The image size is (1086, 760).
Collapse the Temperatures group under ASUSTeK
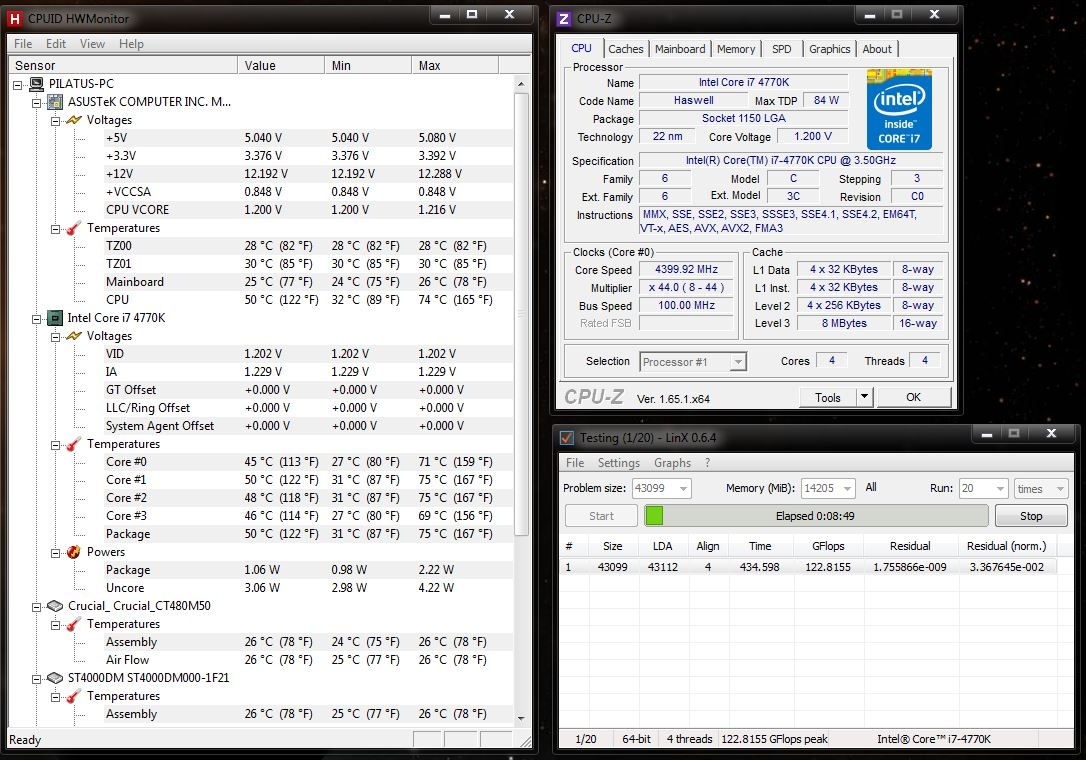coord(55,229)
